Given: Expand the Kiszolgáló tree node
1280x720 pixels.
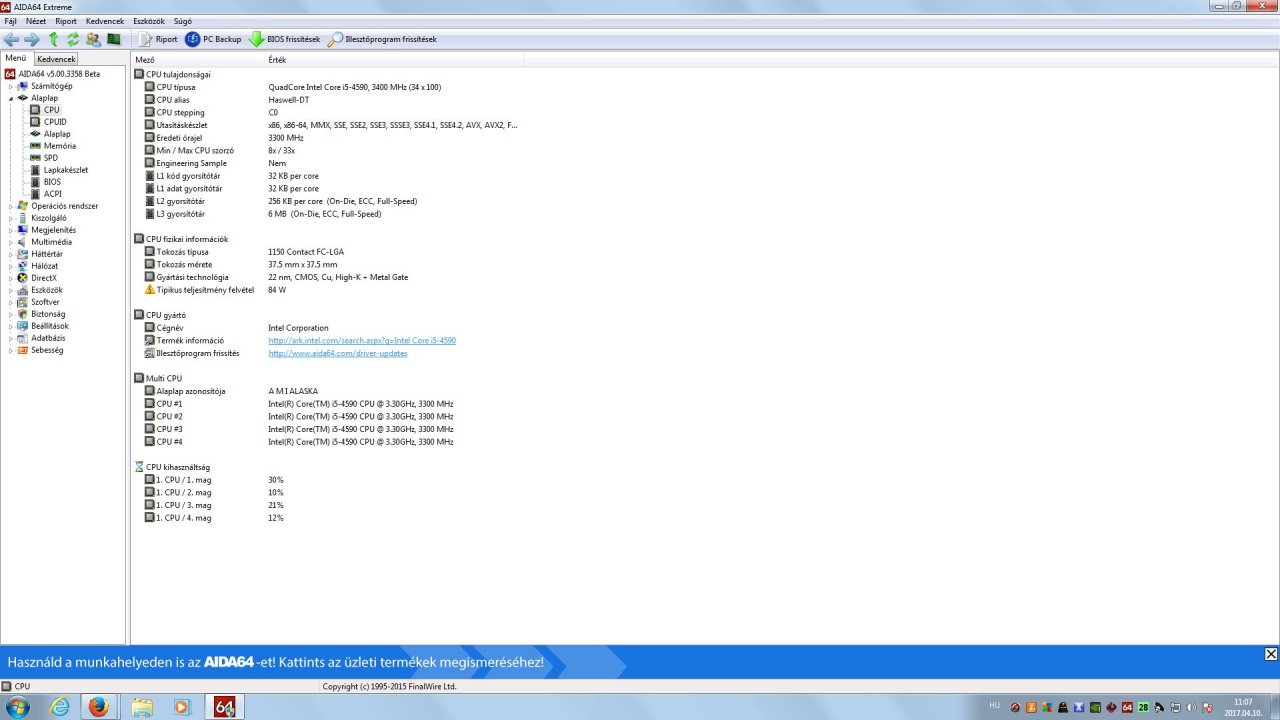Looking at the screenshot, I should point(11,218).
